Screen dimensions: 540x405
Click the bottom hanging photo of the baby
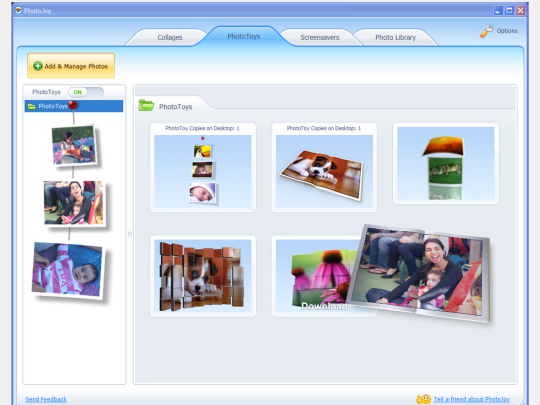pos(68,270)
